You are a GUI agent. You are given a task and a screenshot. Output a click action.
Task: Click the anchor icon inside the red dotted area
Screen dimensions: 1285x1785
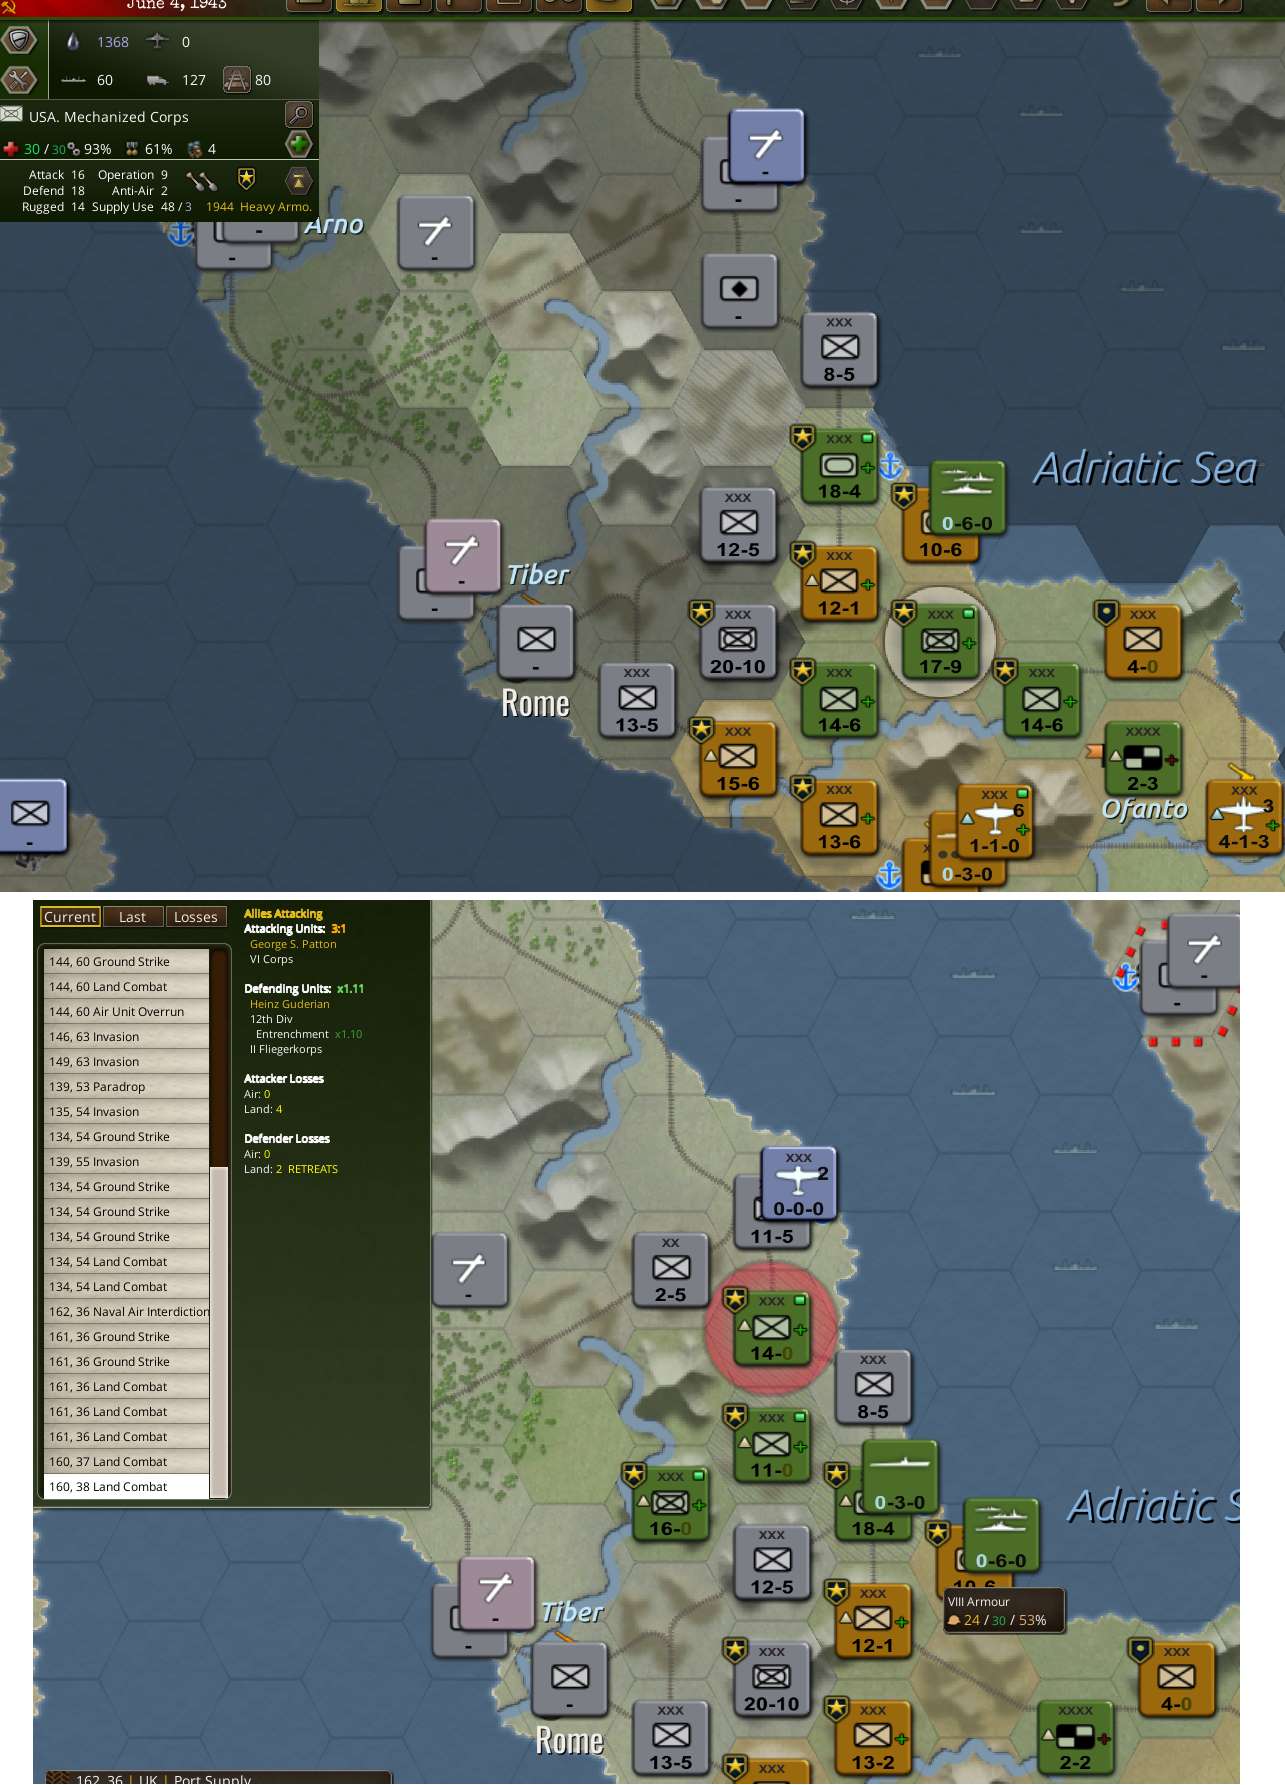point(1127,975)
